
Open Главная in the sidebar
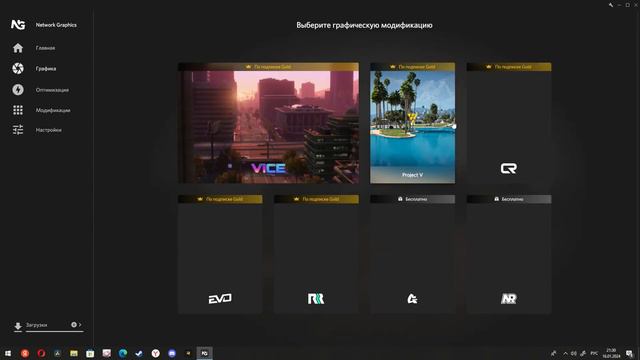point(45,48)
